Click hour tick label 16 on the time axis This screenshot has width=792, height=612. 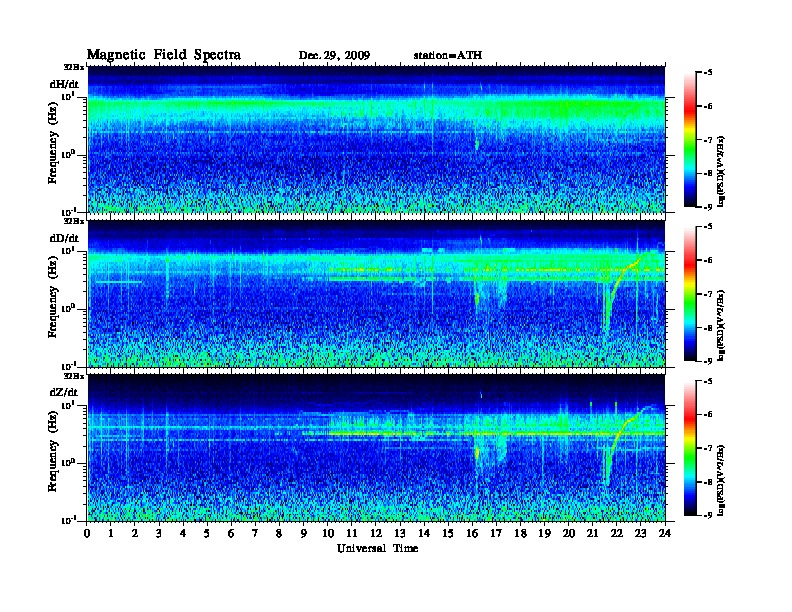[x=472, y=534]
